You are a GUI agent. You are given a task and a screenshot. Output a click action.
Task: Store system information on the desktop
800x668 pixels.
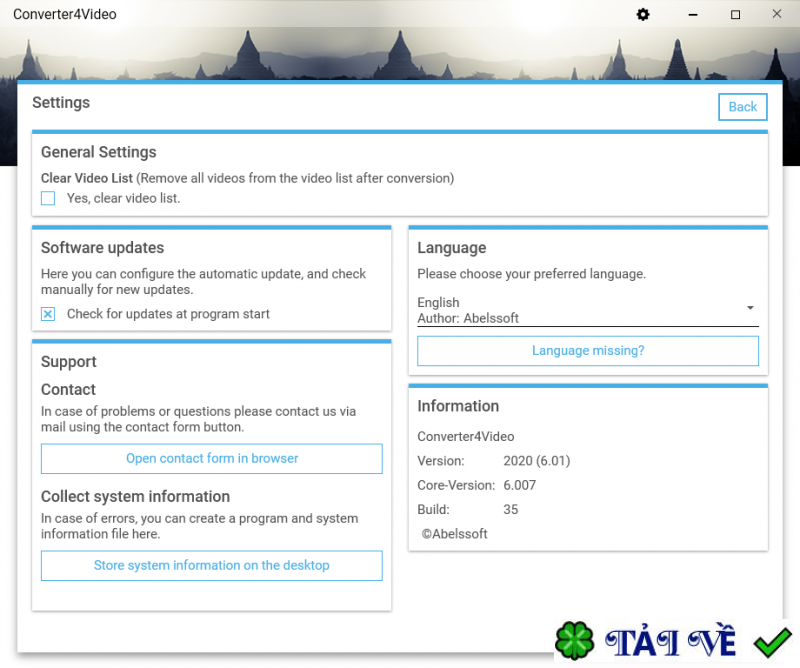point(211,565)
